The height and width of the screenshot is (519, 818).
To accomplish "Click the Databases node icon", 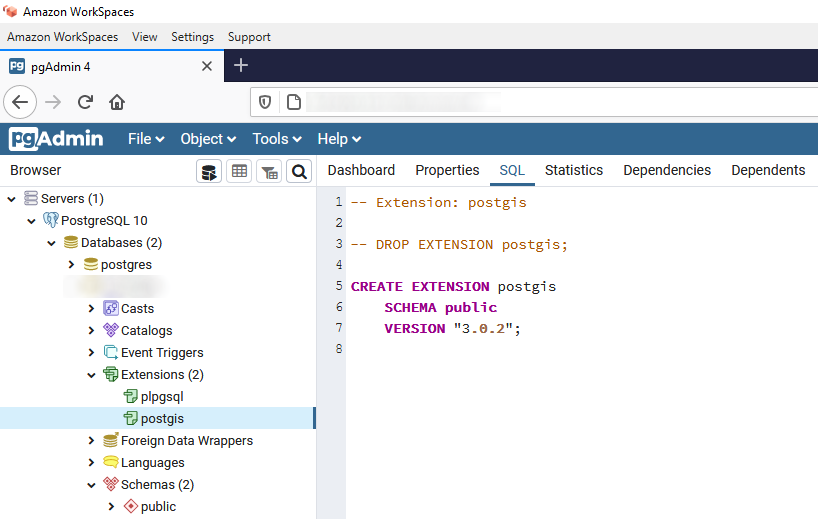I will (71, 243).
